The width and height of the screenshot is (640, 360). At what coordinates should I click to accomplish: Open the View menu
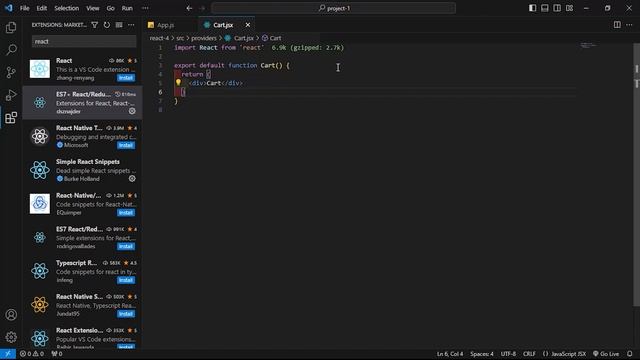[x=93, y=8]
